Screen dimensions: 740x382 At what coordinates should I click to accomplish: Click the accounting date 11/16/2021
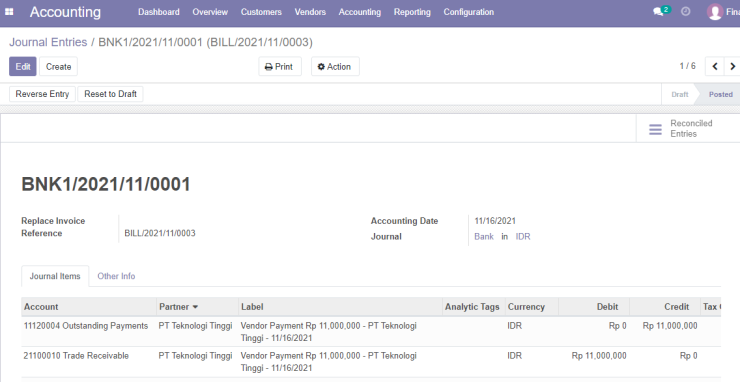495,221
